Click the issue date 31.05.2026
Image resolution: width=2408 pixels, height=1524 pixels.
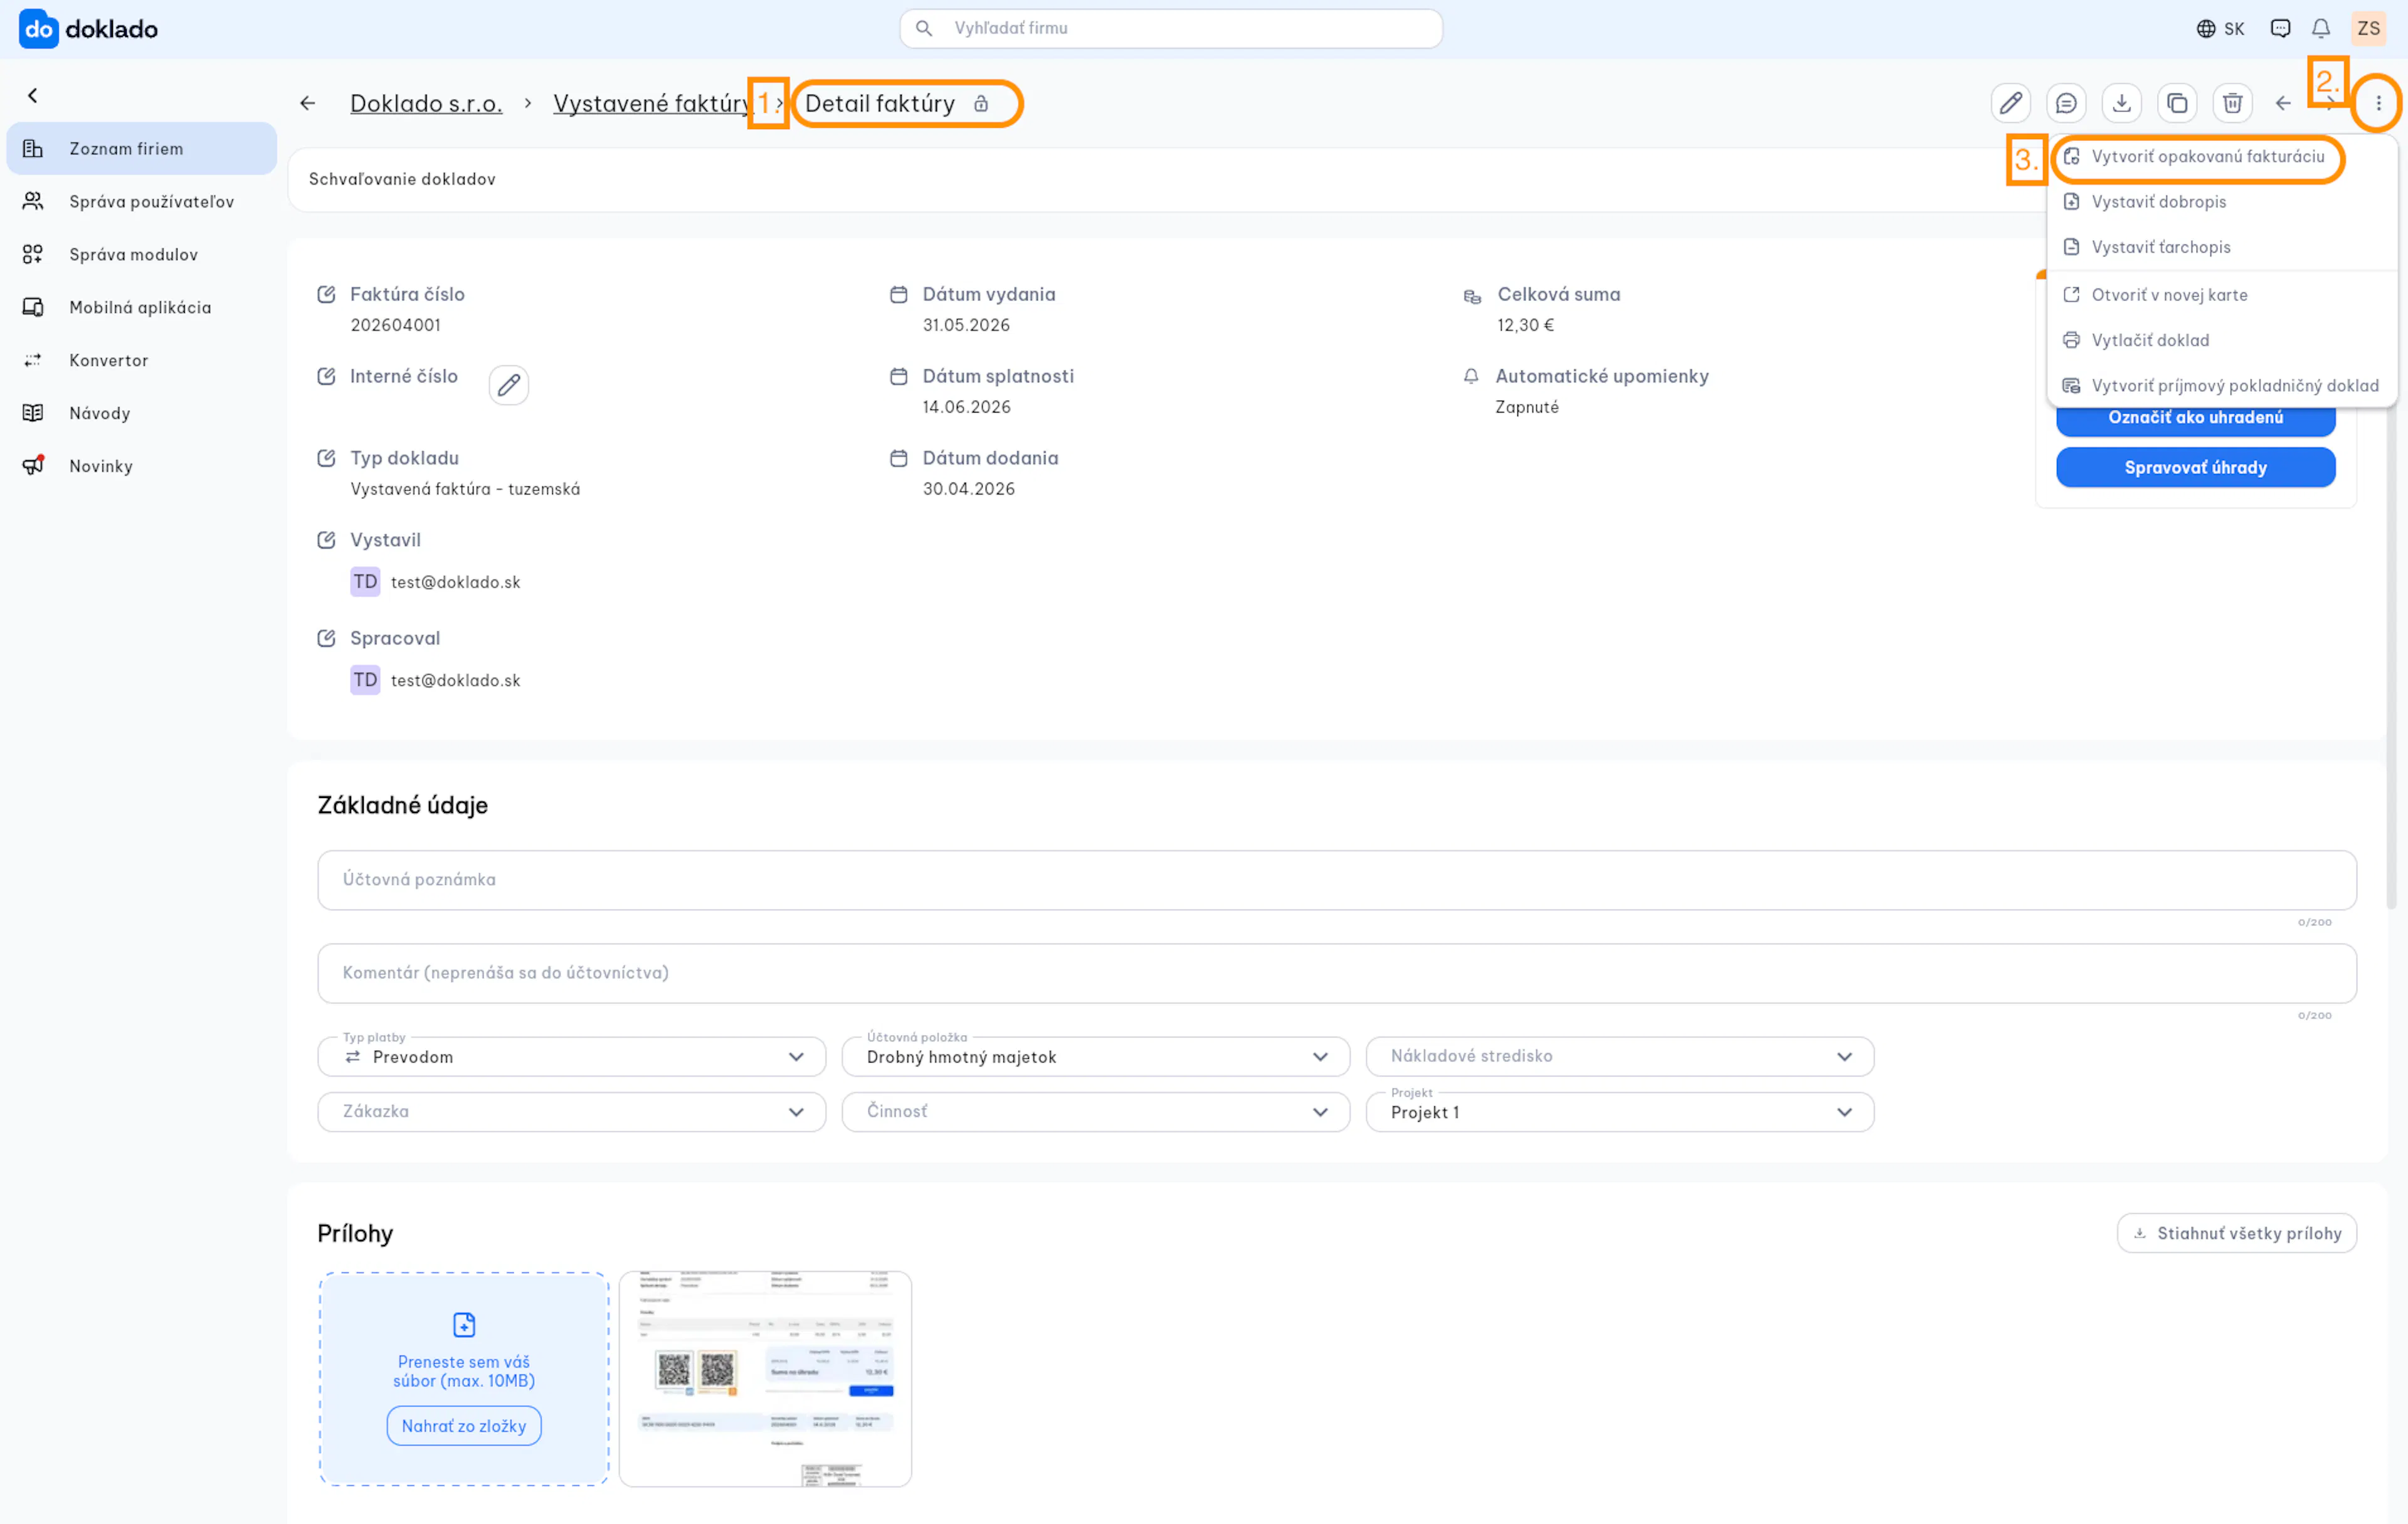pyautogui.click(x=966, y=326)
